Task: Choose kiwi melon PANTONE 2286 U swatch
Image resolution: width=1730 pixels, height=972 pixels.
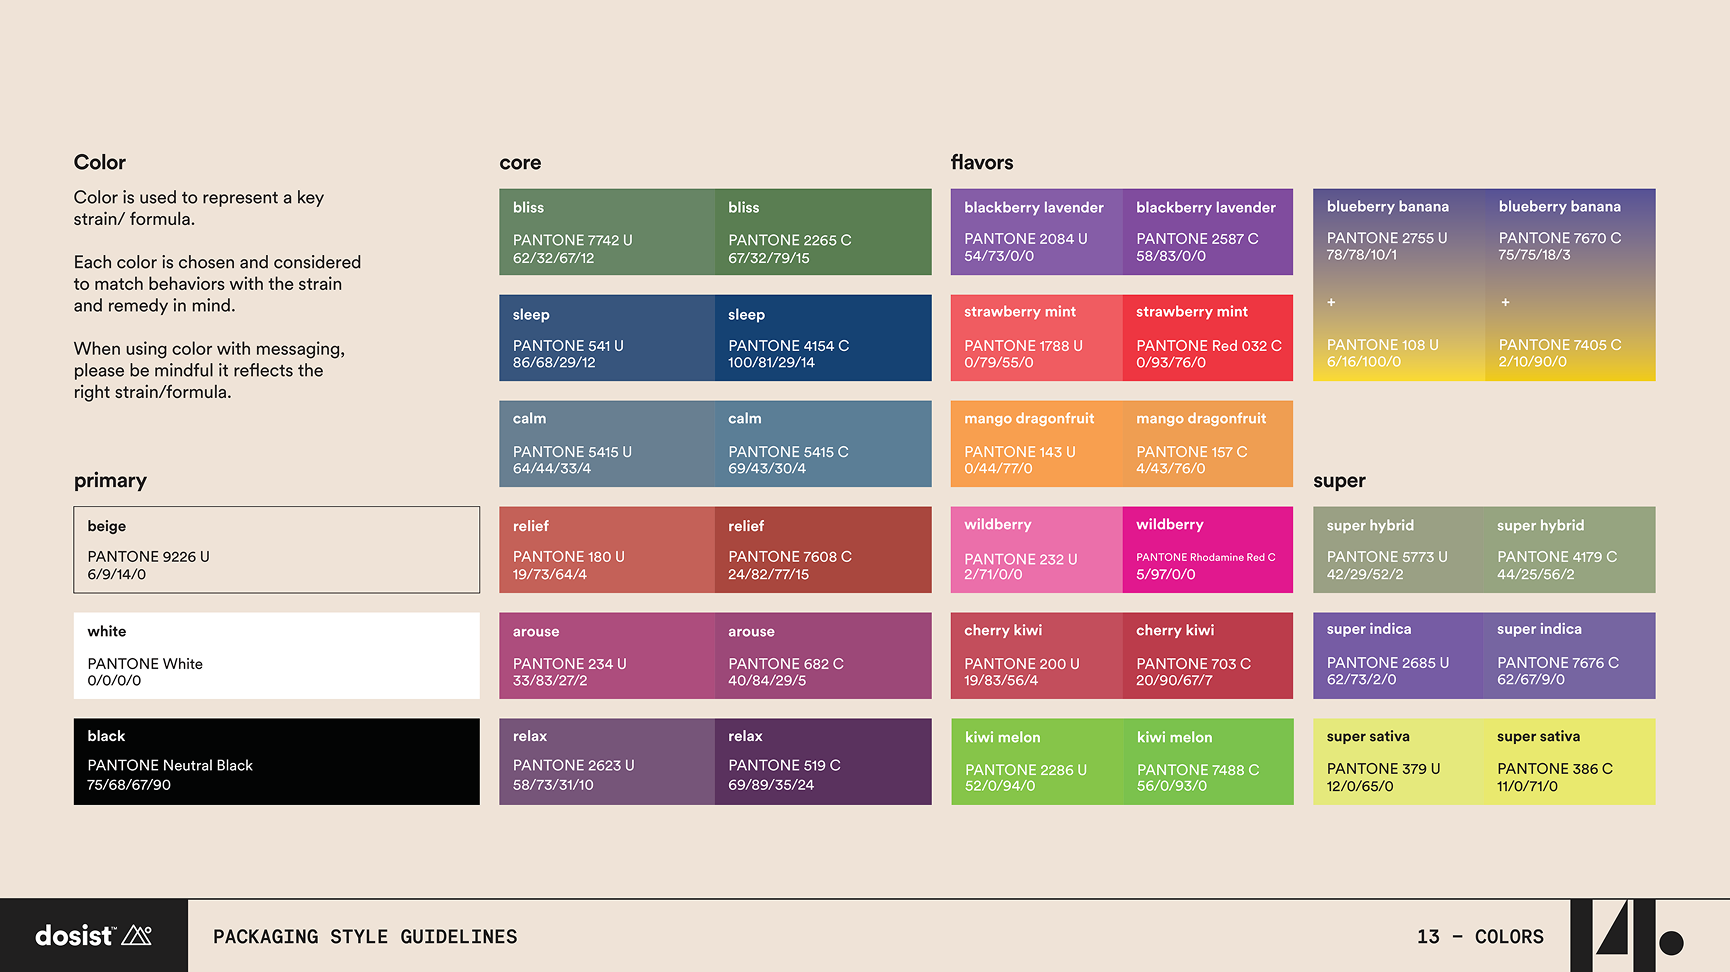Action: (1037, 762)
